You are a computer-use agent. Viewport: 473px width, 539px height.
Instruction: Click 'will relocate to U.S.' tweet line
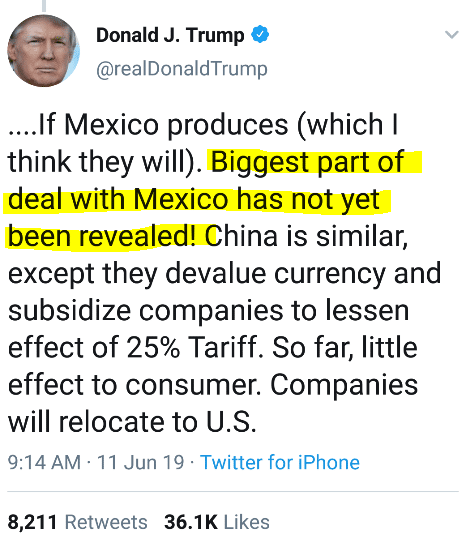pos(132,421)
